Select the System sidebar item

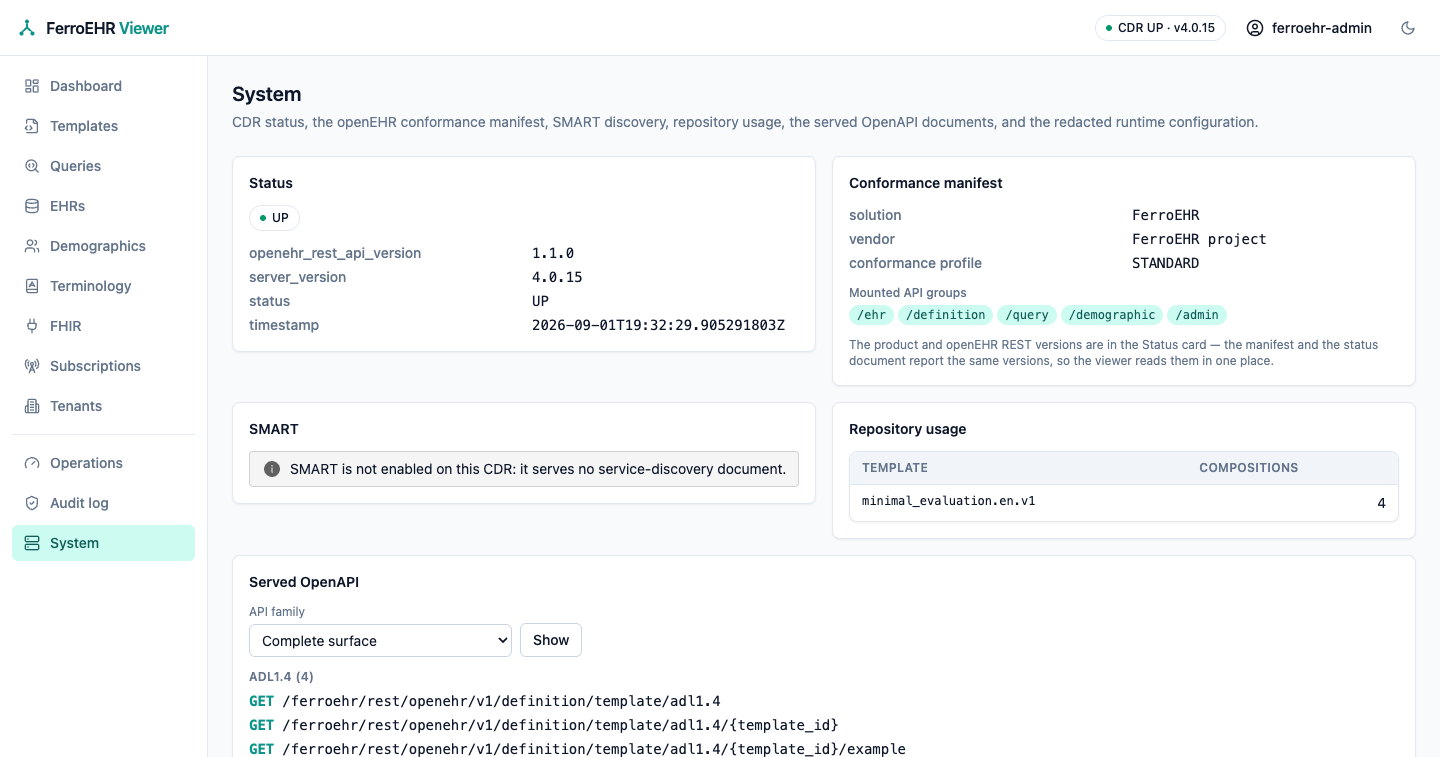pyautogui.click(x=103, y=543)
